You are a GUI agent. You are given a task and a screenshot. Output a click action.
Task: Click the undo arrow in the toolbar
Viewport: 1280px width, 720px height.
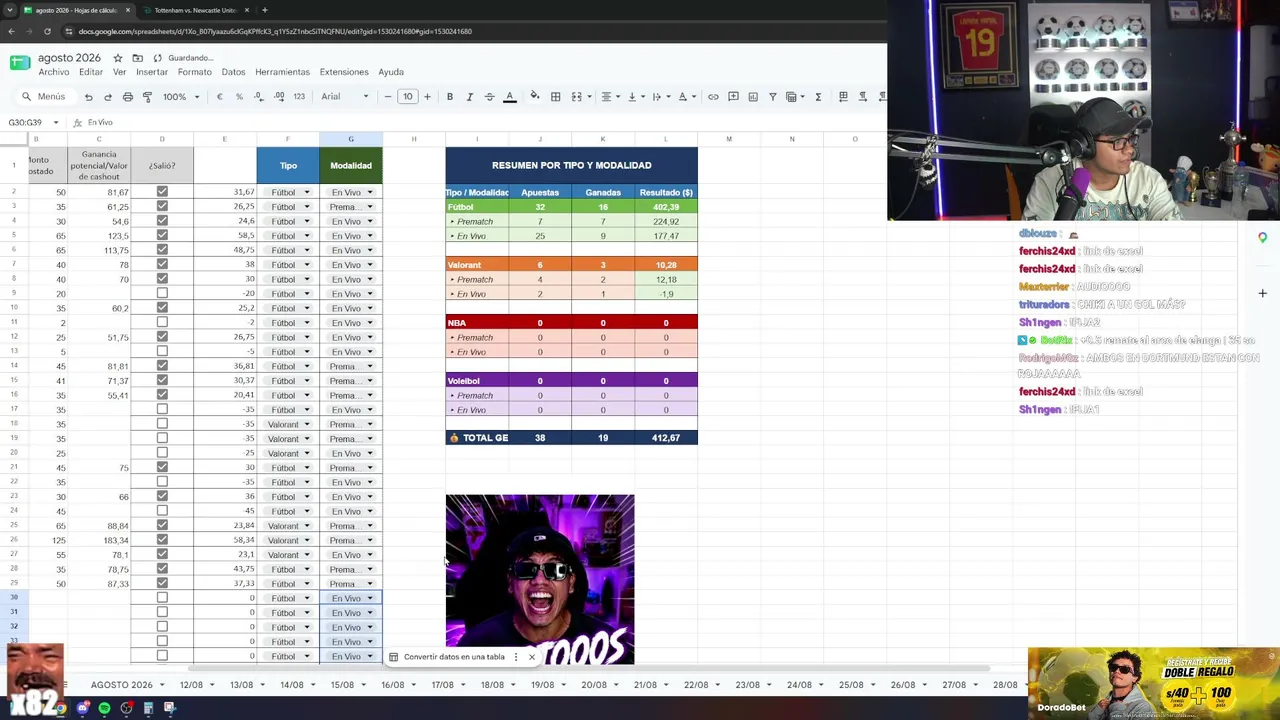point(88,97)
